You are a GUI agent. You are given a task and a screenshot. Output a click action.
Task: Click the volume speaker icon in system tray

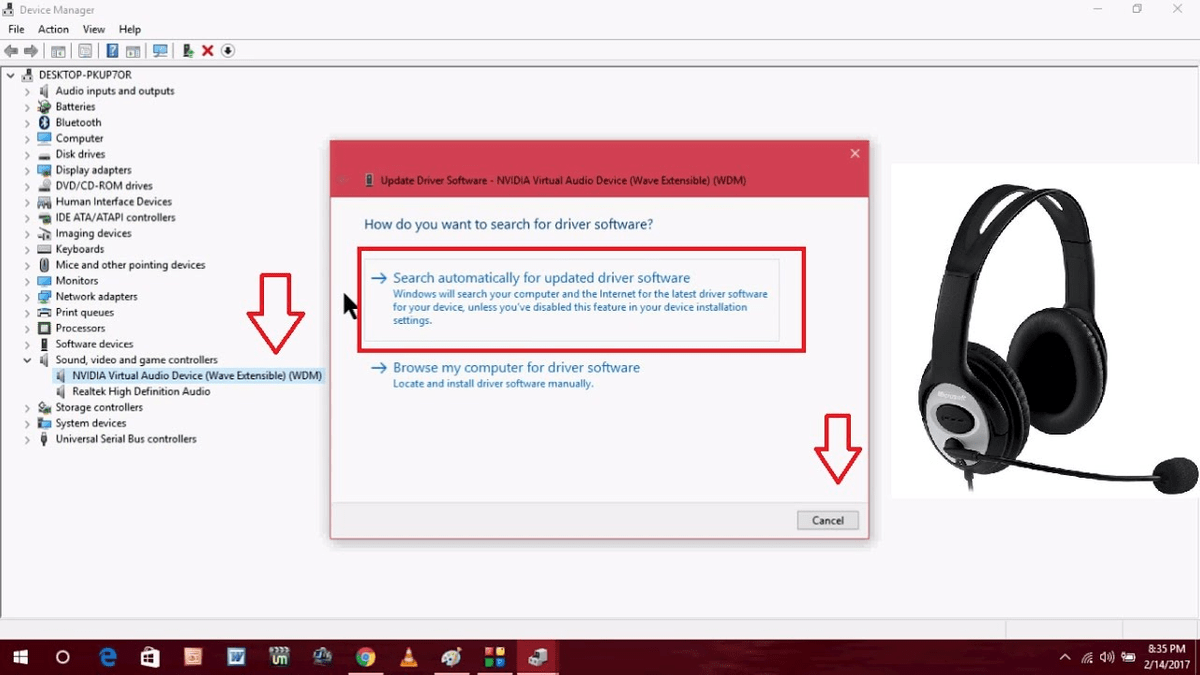click(1107, 657)
